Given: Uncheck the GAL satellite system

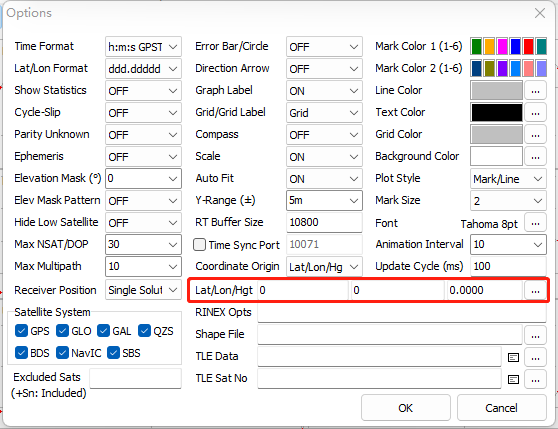Looking at the screenshot, I should pos(103,331).
